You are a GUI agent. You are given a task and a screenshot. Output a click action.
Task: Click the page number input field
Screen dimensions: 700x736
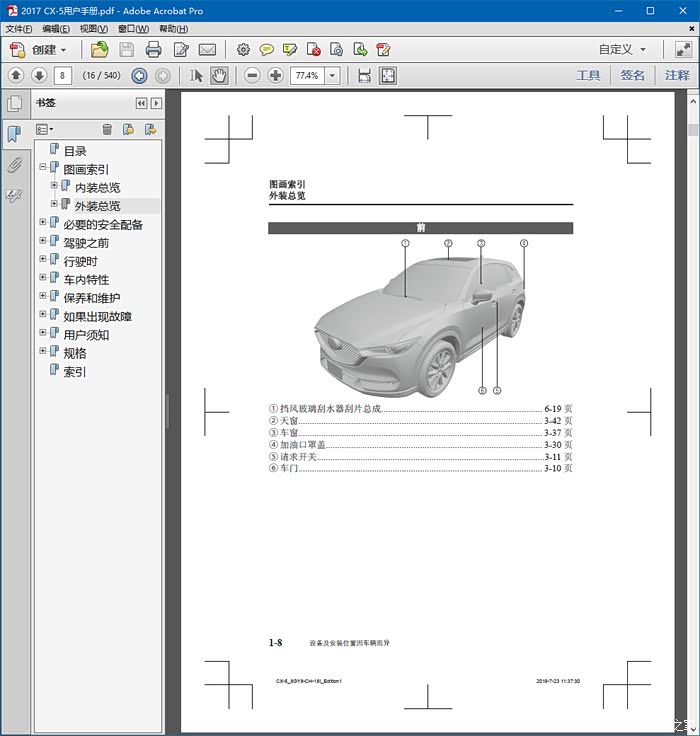(62, 75)
